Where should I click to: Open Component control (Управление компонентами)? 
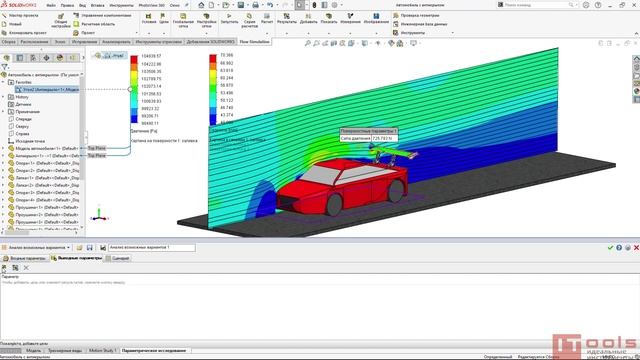pyautogui.click(x=102, y=16)
